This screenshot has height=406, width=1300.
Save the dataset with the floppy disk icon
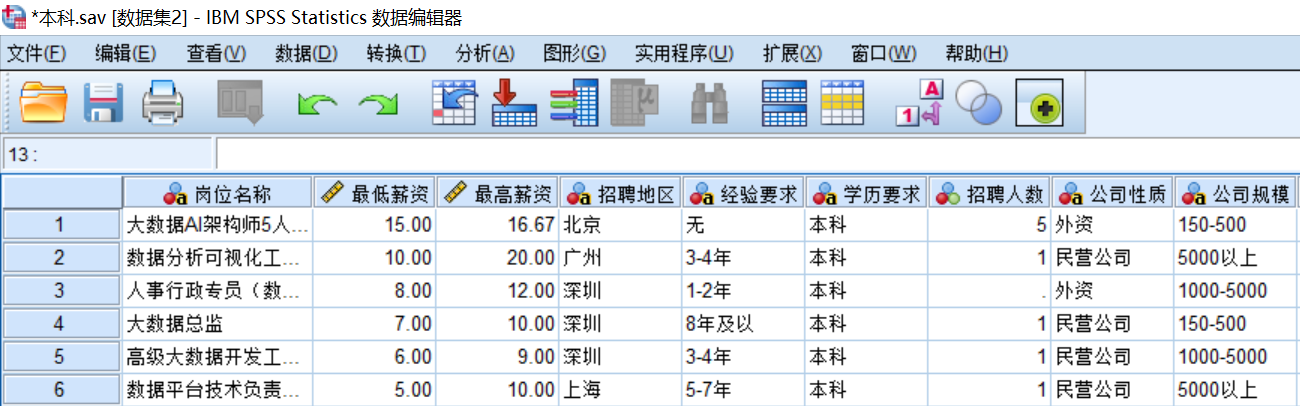coord(102,102)
